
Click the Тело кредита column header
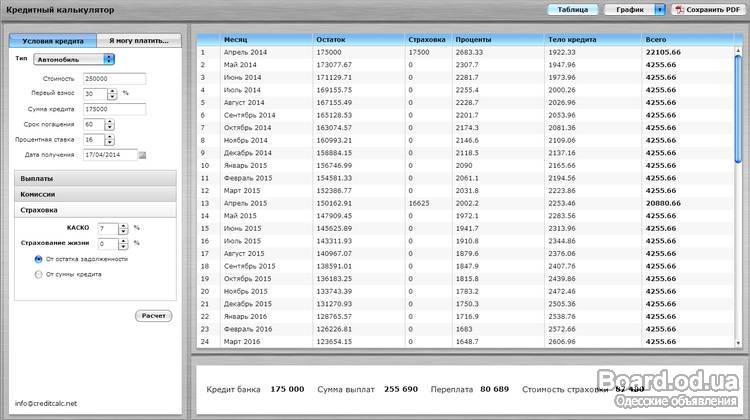[593, 40]
